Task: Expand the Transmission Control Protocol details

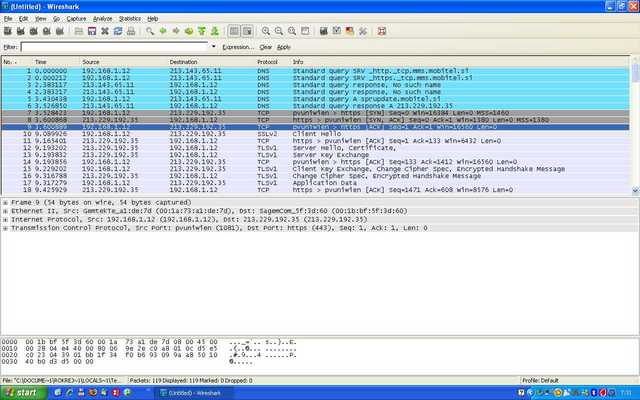Action: point(5,228)
